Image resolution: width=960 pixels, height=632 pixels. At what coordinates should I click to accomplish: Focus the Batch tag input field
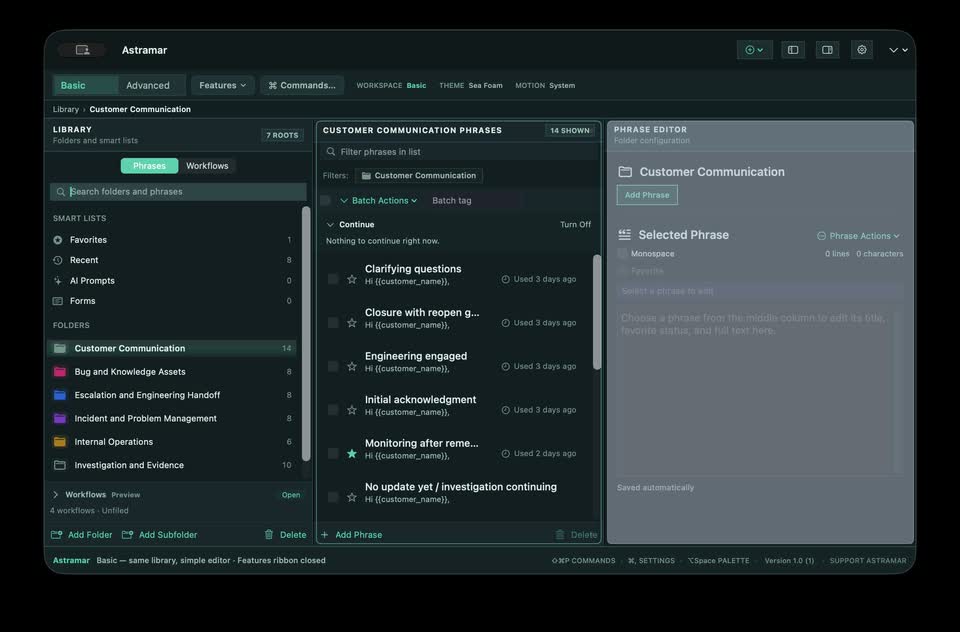click(474, 200)
